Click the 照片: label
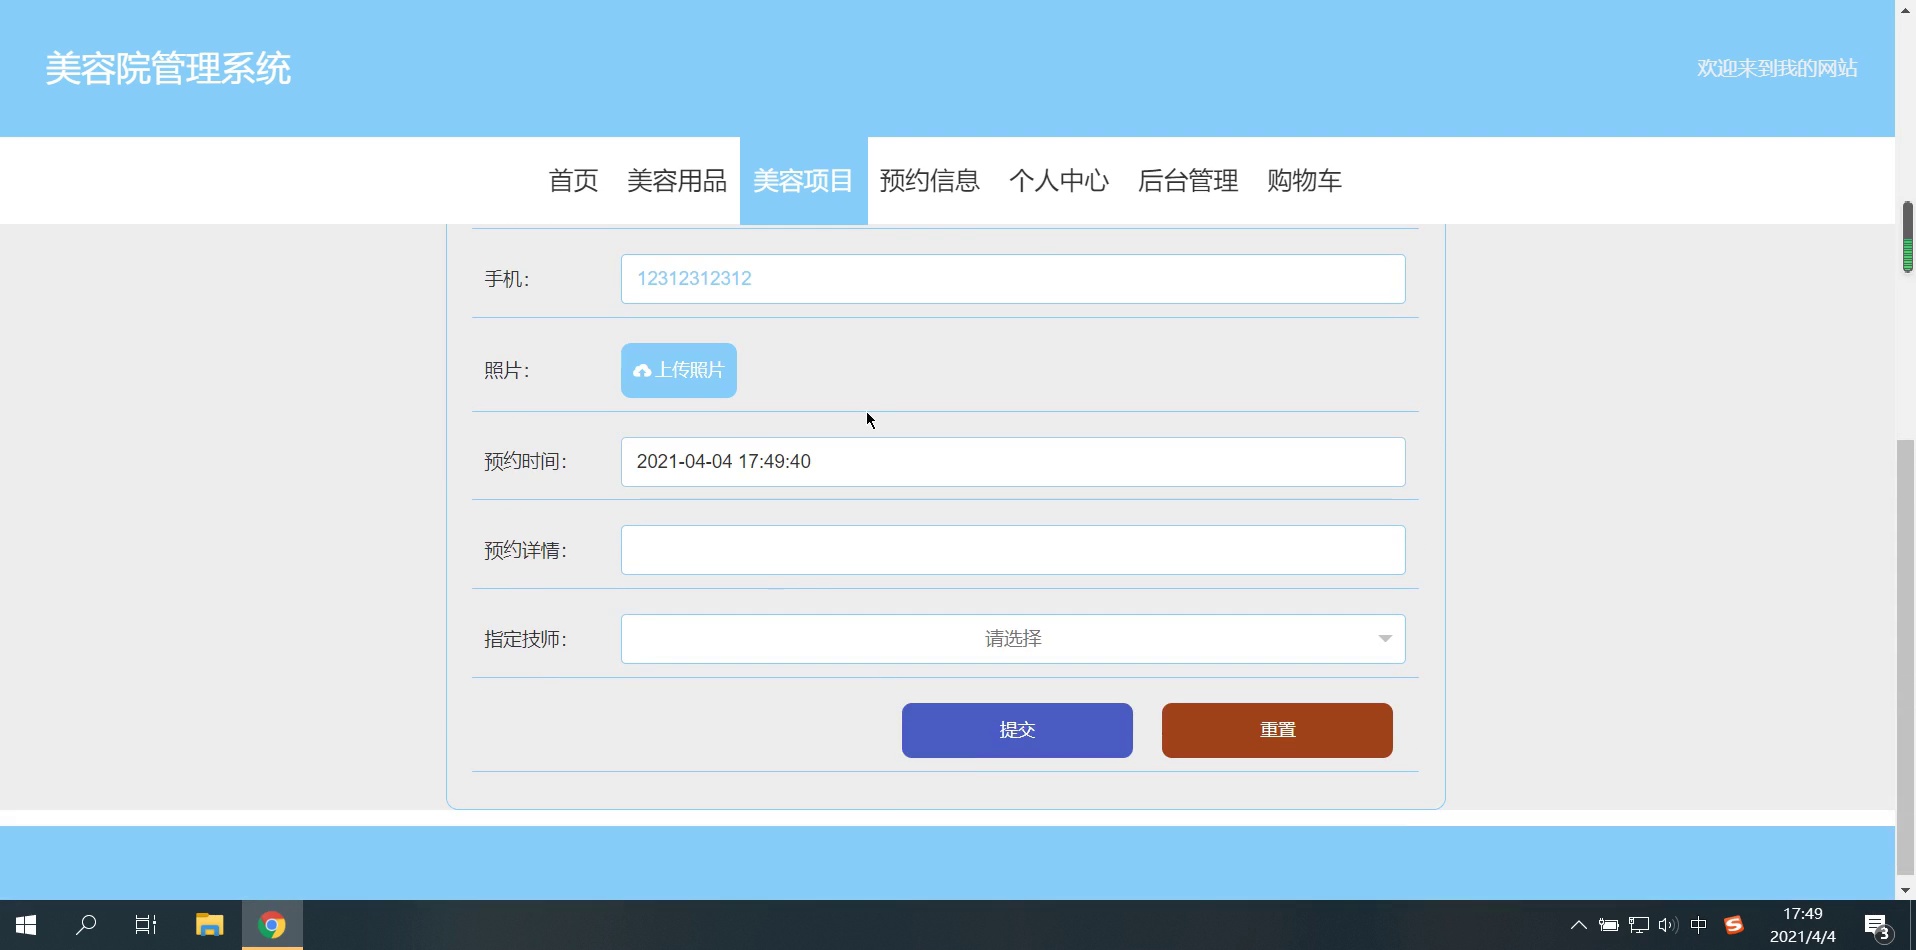Screen dimensions: 1916x950 (507, 371)
